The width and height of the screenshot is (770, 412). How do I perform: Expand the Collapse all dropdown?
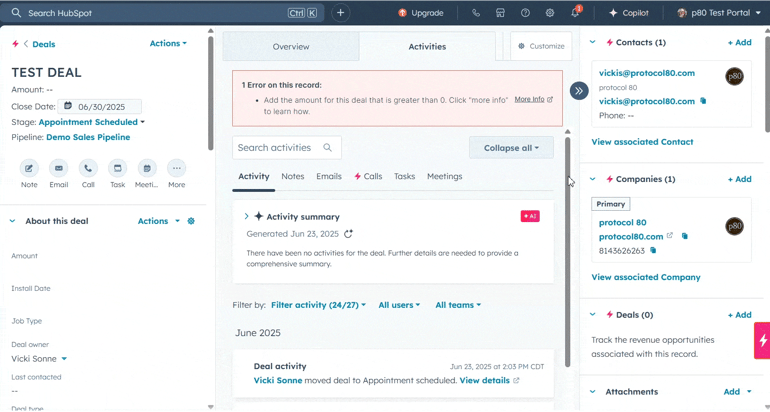(x=511, y=148)
